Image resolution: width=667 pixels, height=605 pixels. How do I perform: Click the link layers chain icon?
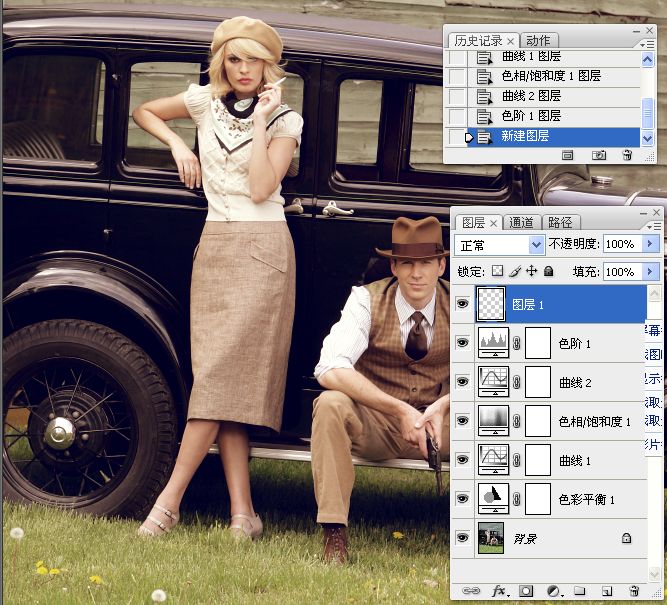click(470, 591)
